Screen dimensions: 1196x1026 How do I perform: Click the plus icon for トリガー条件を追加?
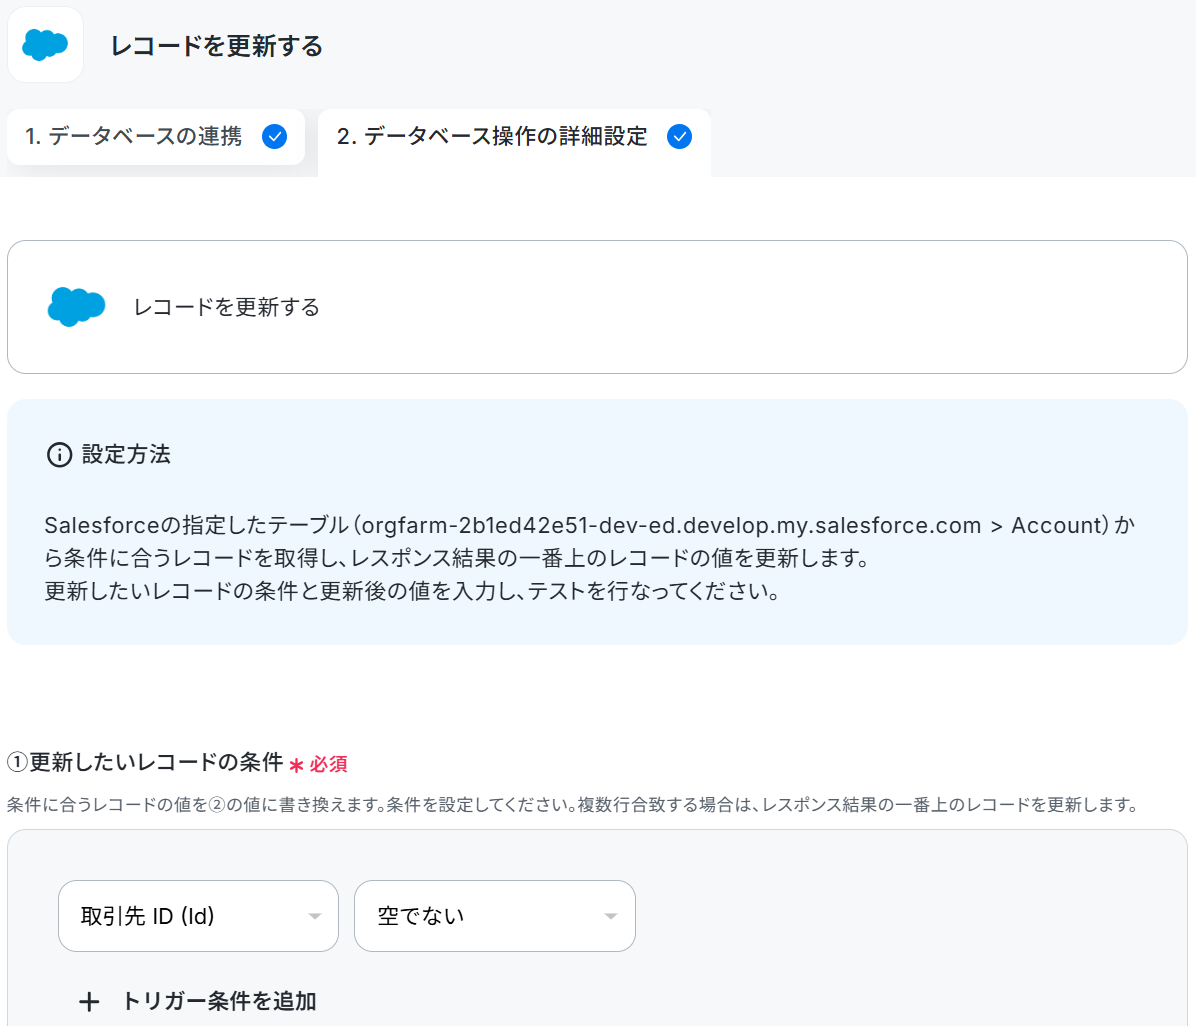[89, 1002]
